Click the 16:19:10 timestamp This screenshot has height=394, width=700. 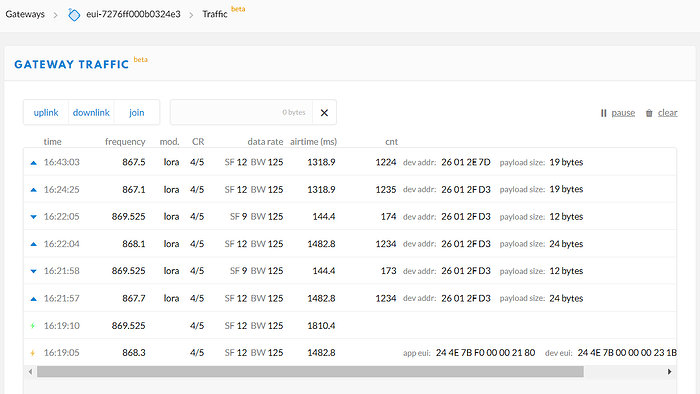pyautogui.click(x=62, y=325)
